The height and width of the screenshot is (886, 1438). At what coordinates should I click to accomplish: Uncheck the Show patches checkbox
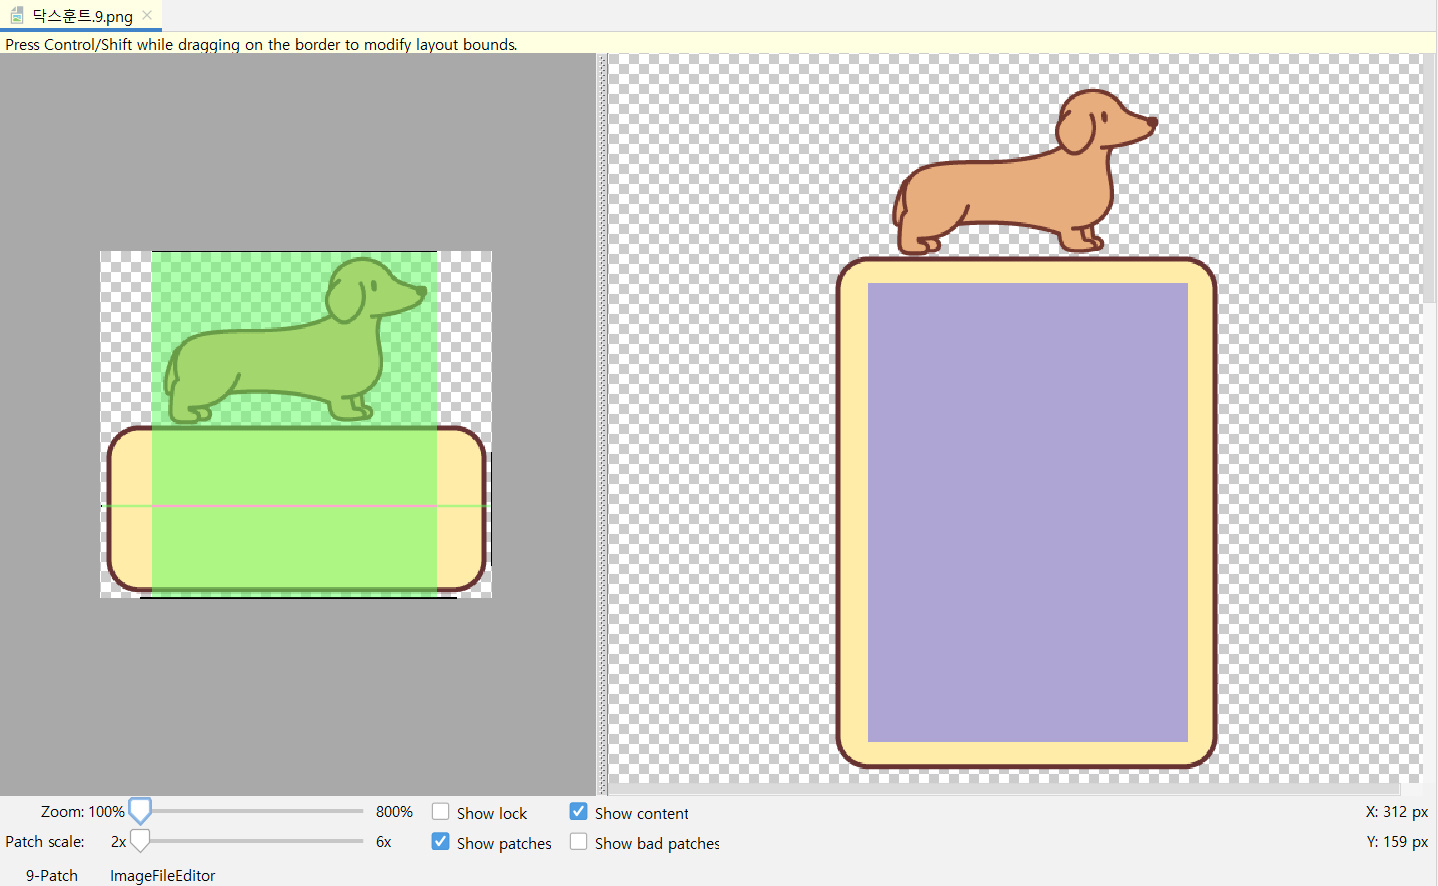(440, 842)
